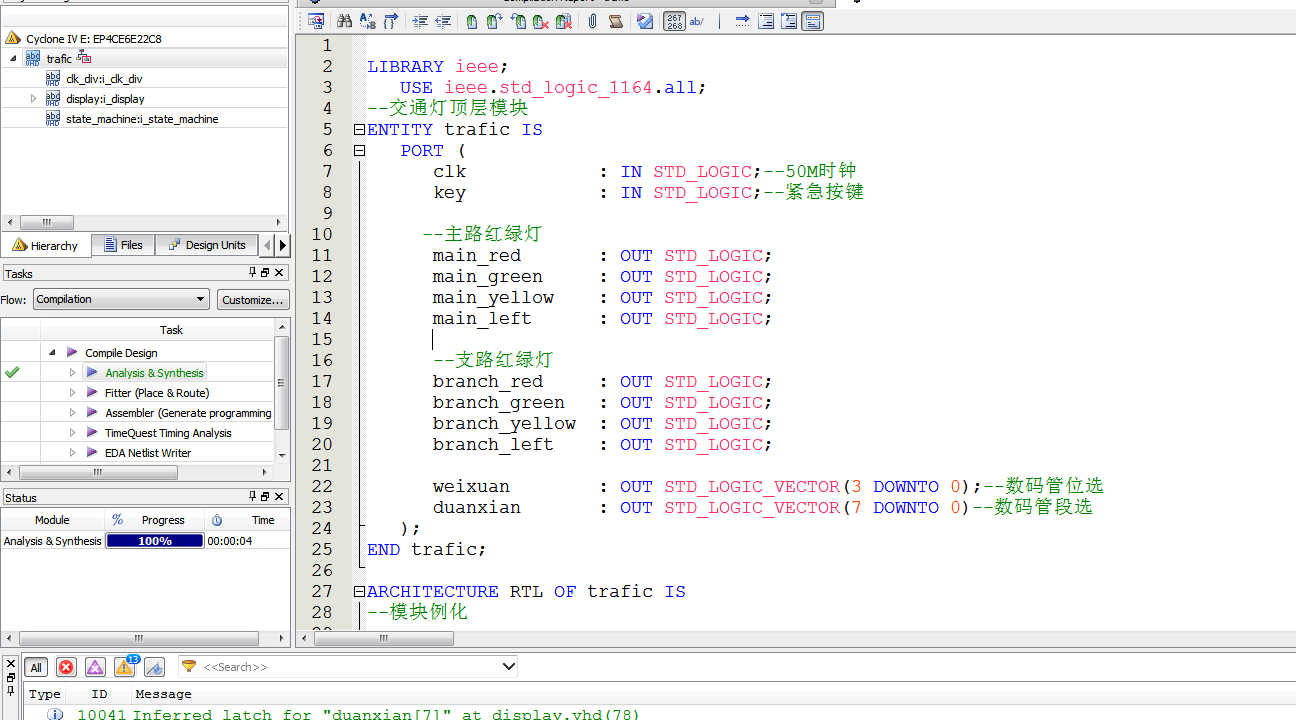Expand the Fitter (Place & Route) task
1296x720 pixels.
click(x=72, y=393)
